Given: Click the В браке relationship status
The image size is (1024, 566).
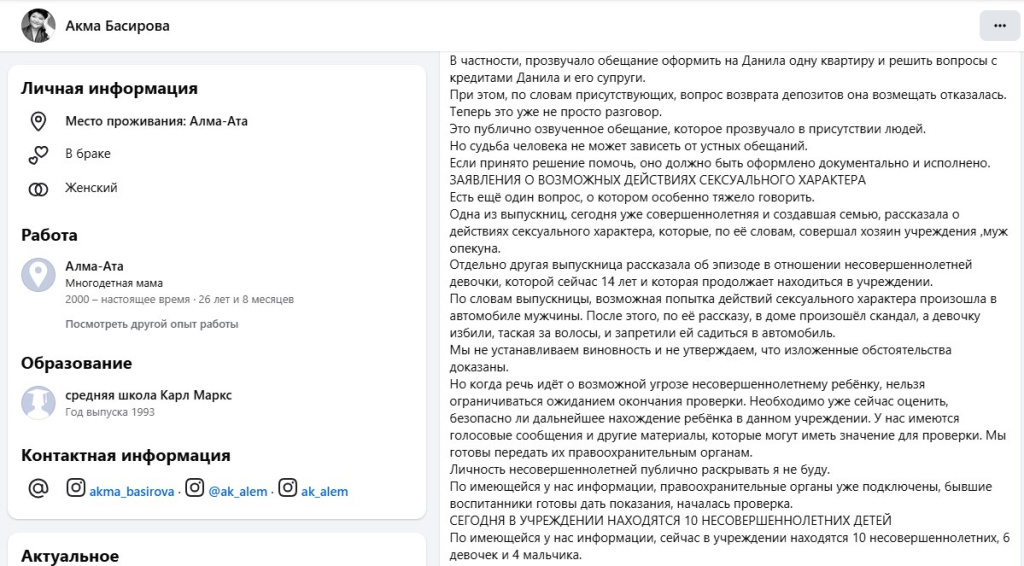Looking at the screenshot, I should pos(88,154).
